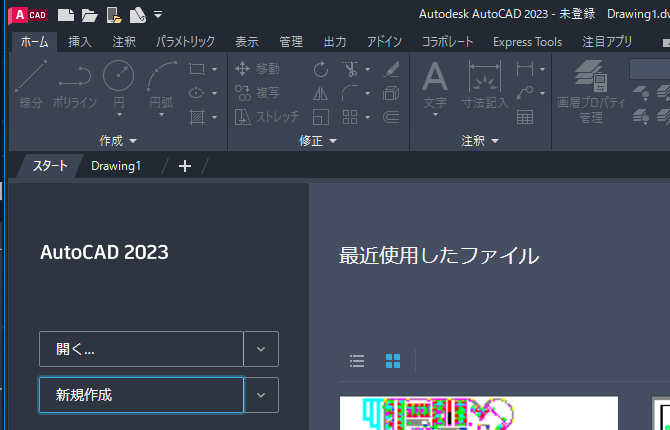670x430 pixels.
Task: Click the linear dimension icon
Action: point(525,69)
